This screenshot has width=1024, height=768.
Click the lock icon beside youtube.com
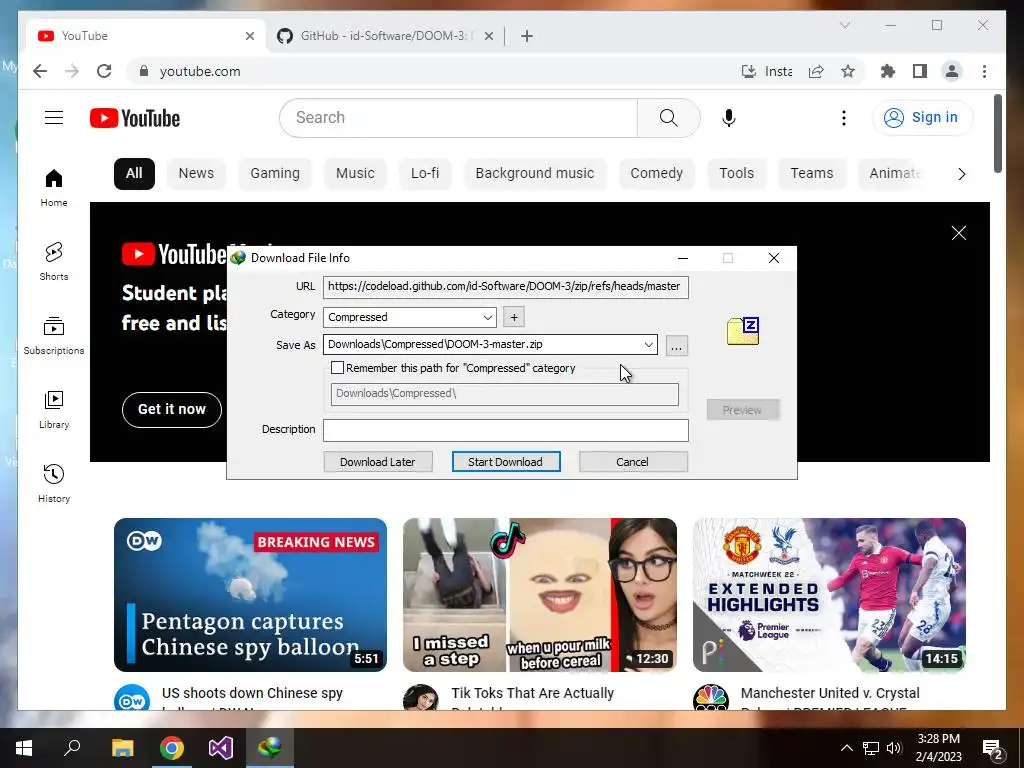point(144,71)
